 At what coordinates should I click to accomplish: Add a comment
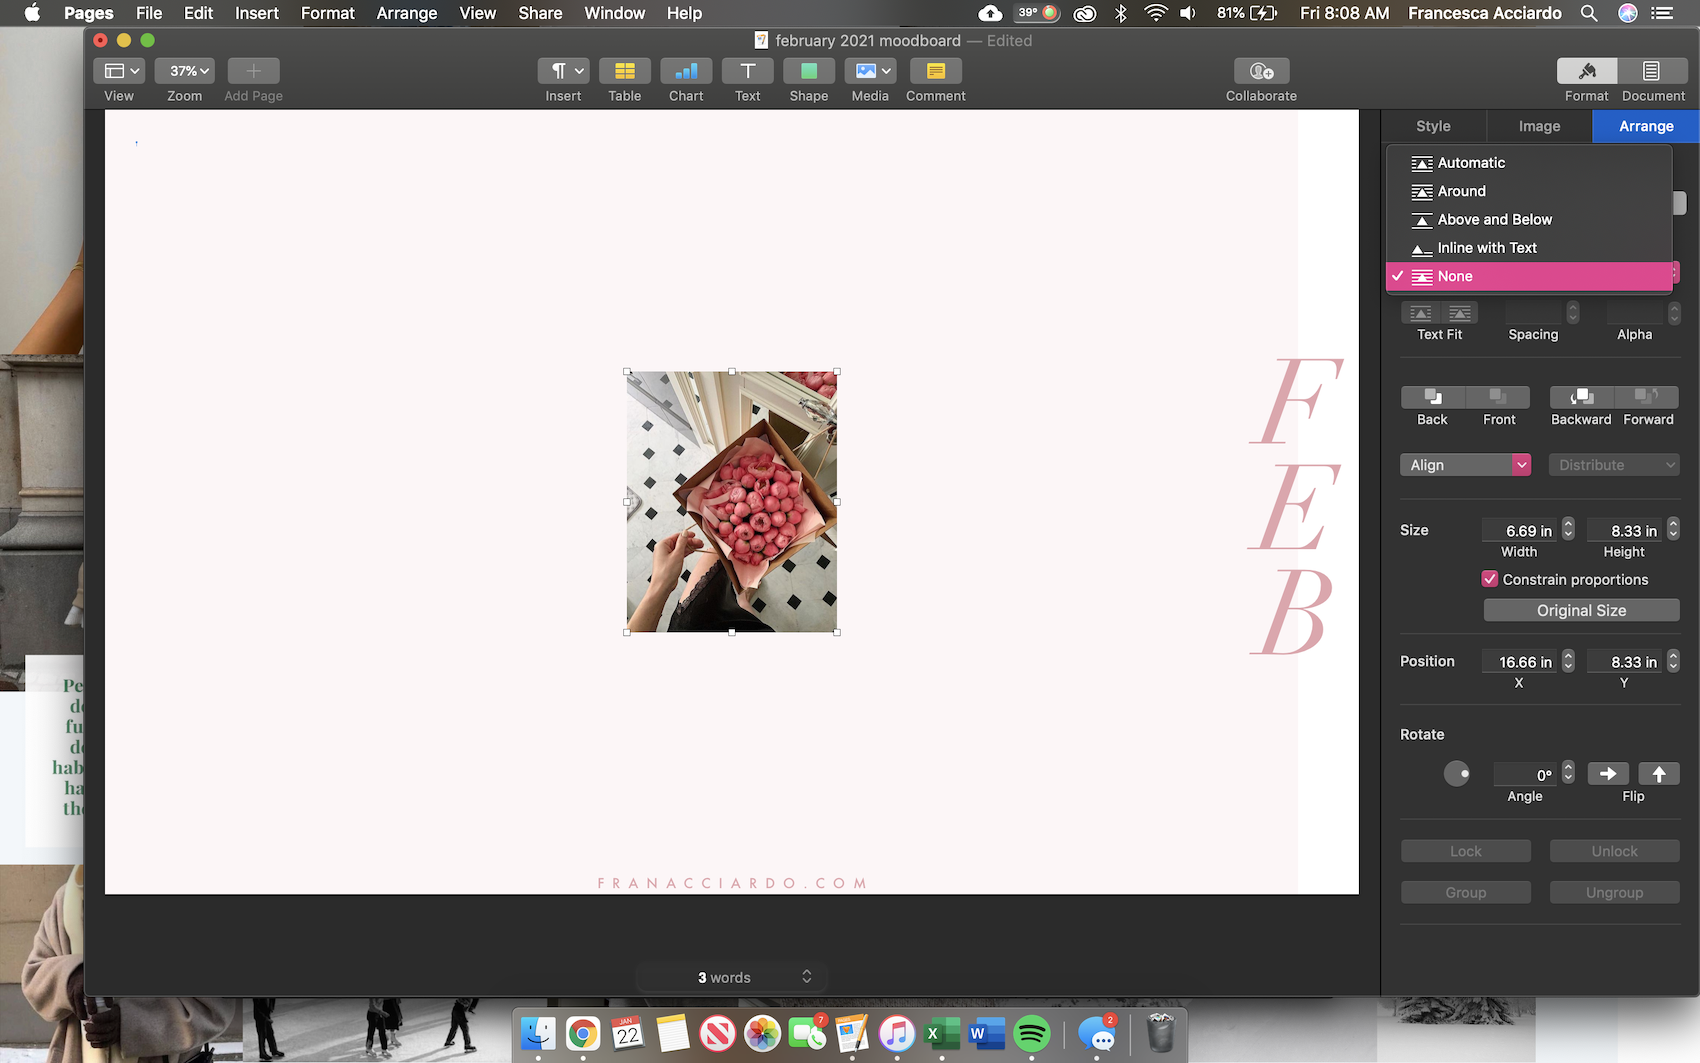pyautogui.click(x=935, y=71)
